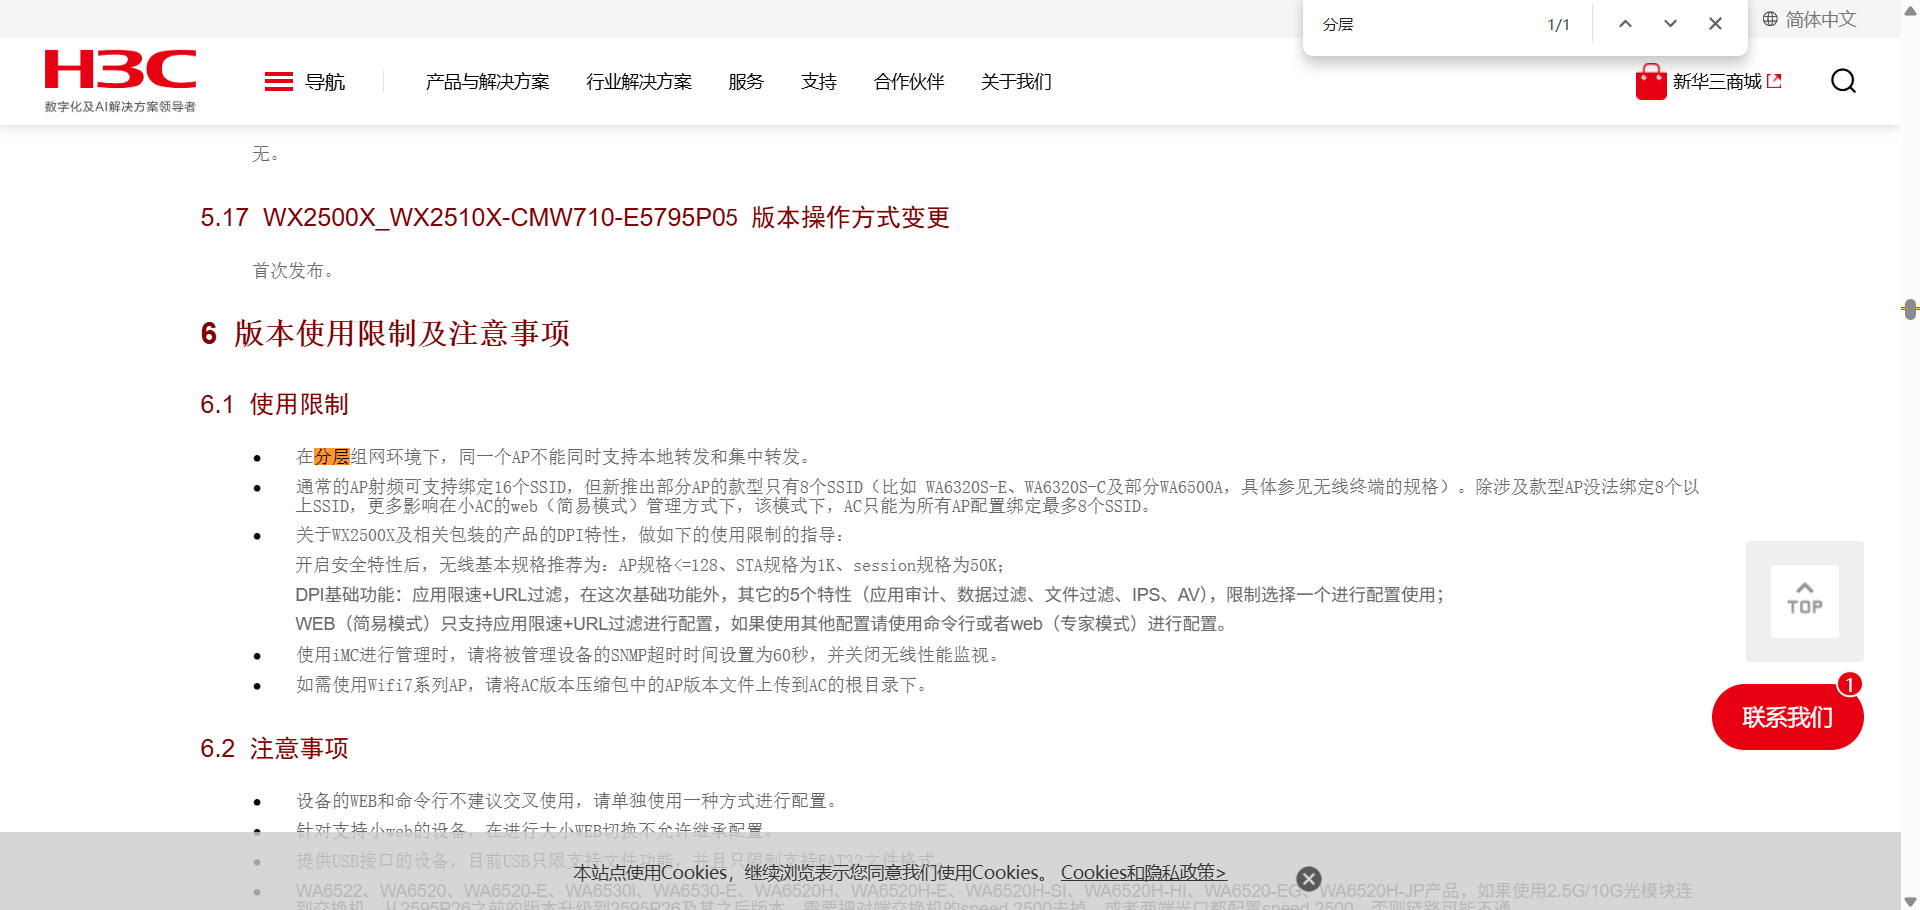
Task: Close the find-in-page bar
Action: tap(1715, 24)
